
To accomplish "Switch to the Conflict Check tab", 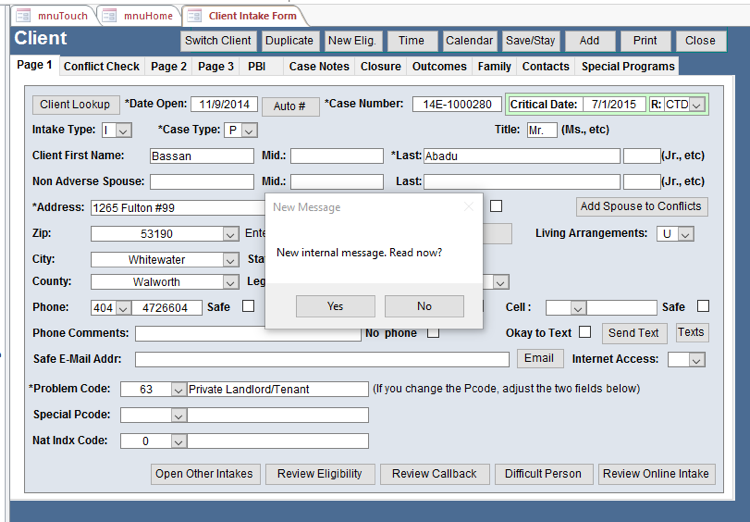I will click(101, 67).
